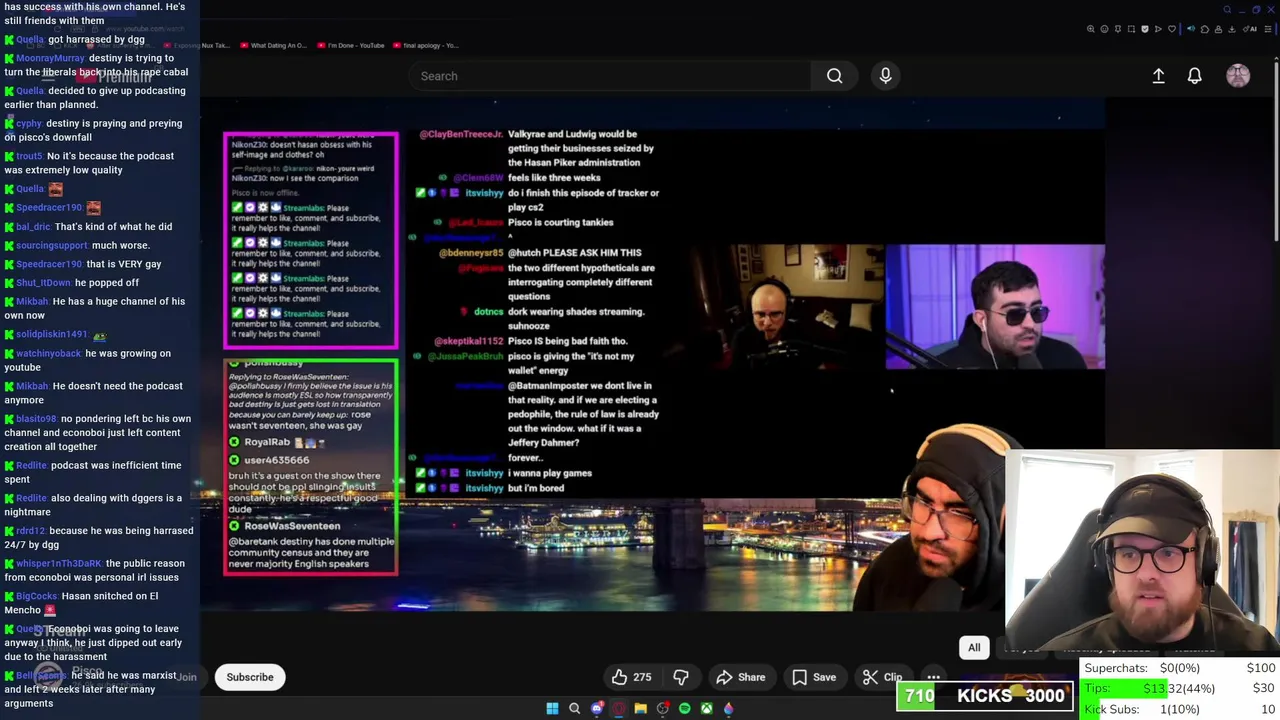Image resolution: width=1280 pixels, height=720 pixels.
Task: Open the 'final apology - Yo...' bookmark
Action: point(425,45)
